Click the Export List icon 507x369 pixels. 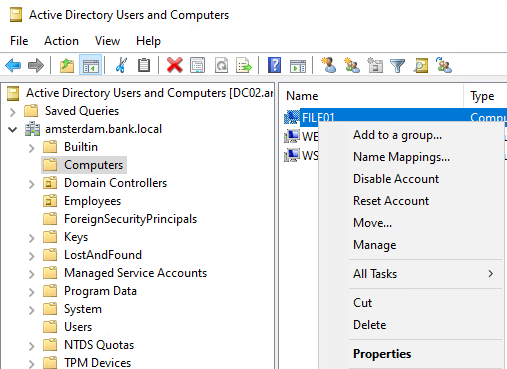pos(244,65)
